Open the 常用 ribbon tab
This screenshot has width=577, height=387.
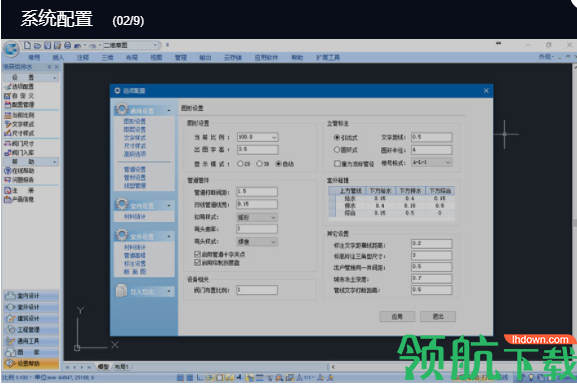pos(34,57)
